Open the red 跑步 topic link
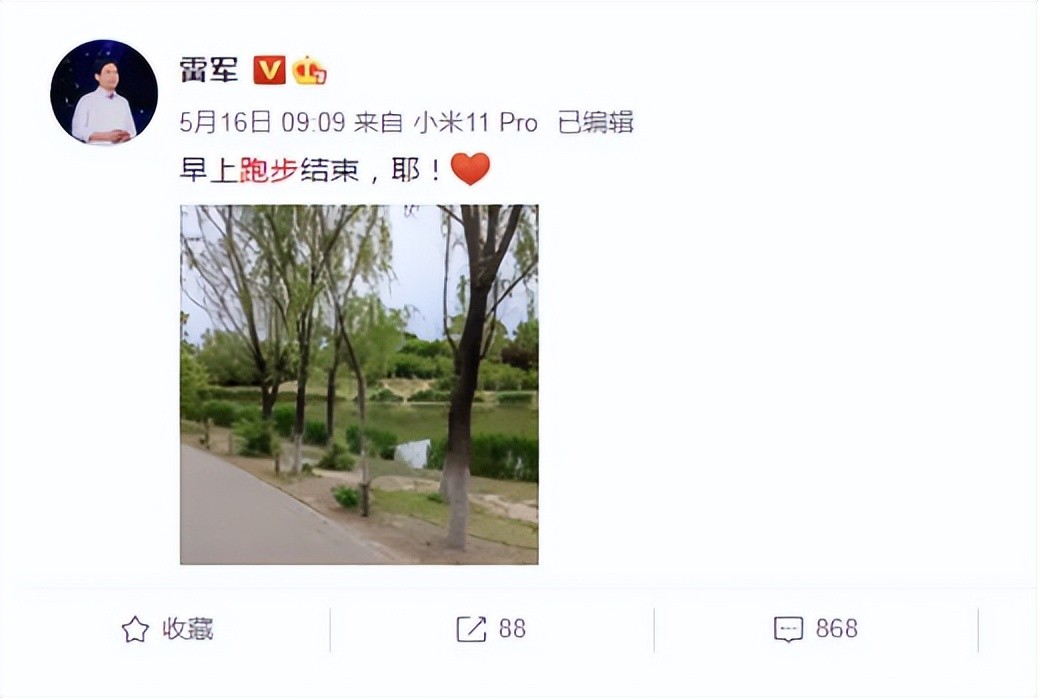Screen dimensions: 1038x698 click(x=268, y=170)
